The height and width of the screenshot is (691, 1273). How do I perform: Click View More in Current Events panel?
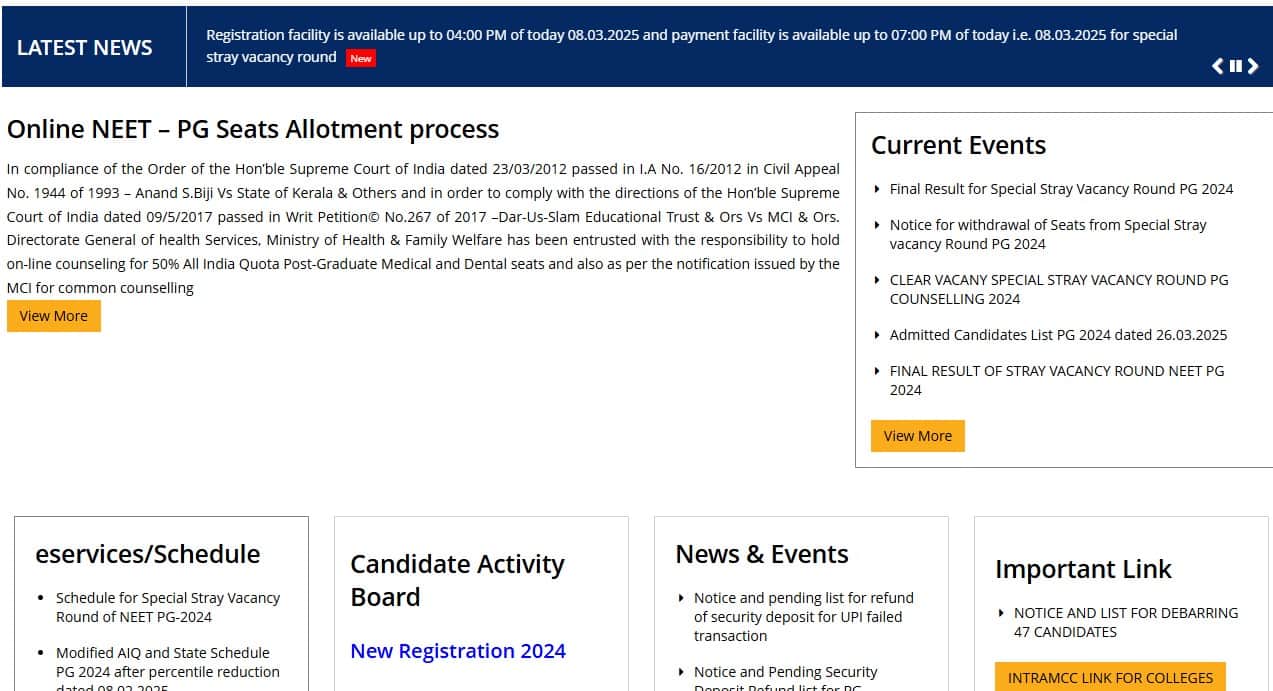(917, 436)
